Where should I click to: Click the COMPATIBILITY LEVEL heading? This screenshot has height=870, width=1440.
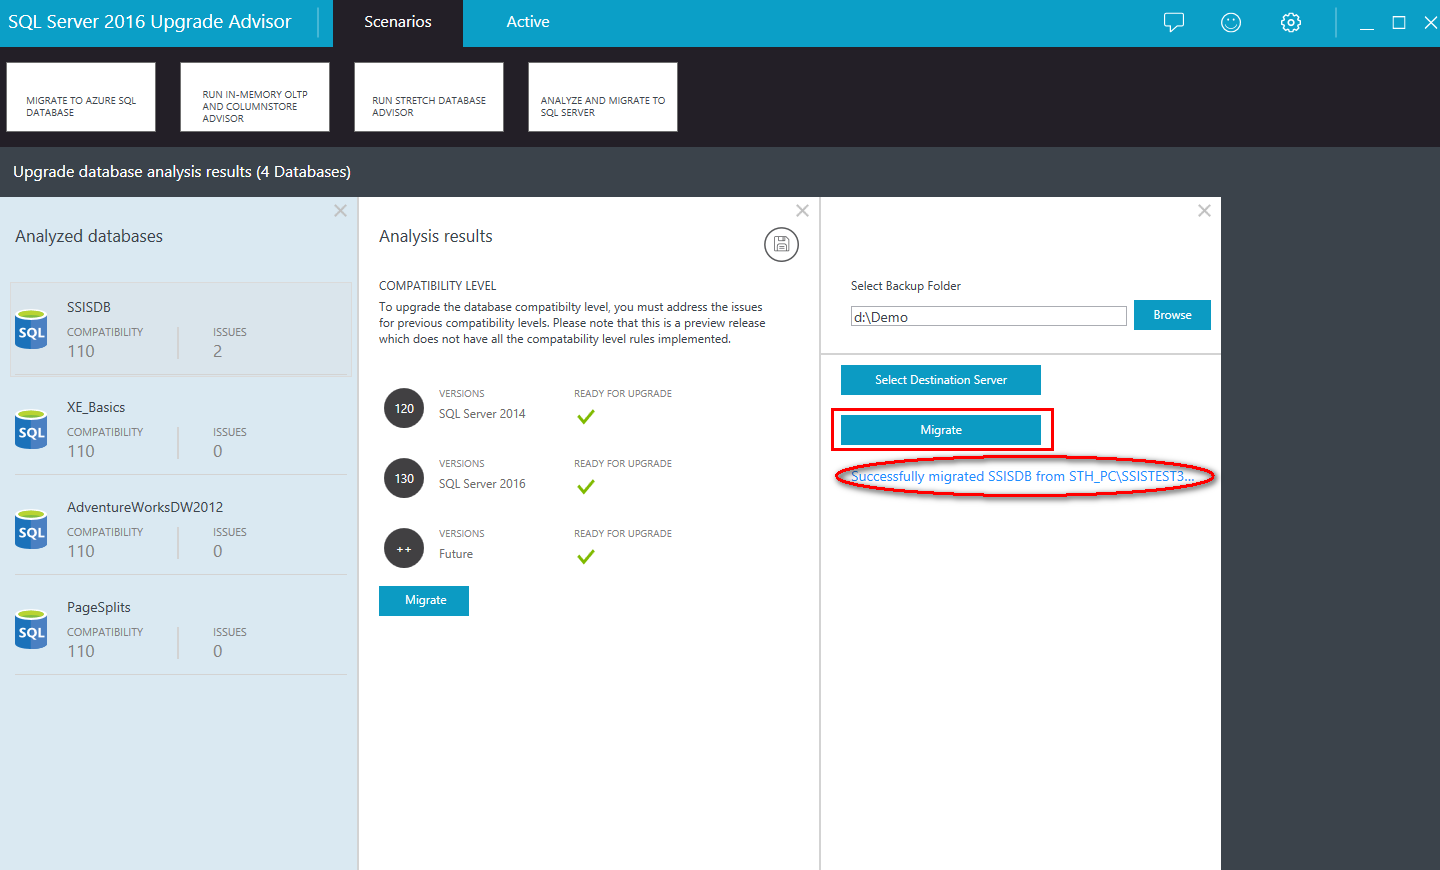click(437, 286)
